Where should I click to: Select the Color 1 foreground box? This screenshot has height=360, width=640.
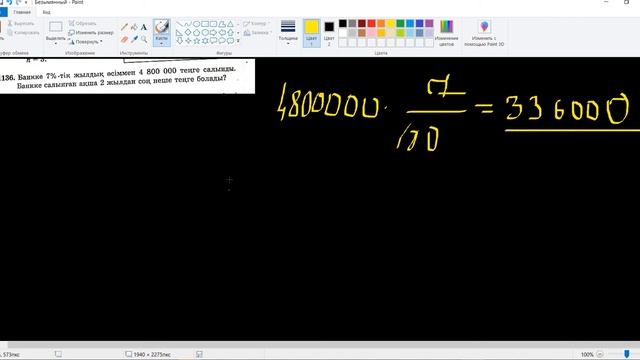click(311, 33)
